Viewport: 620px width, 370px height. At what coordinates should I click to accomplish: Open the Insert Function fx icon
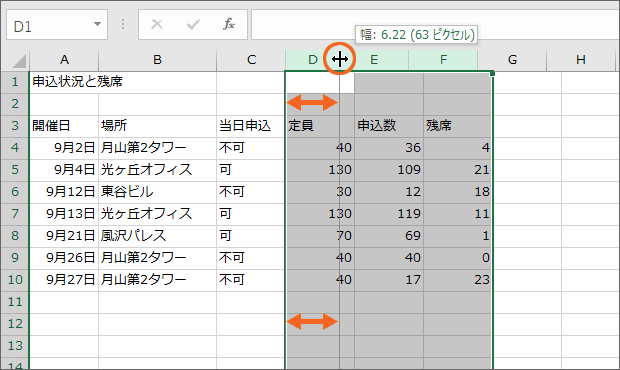pyautogui.click(x=229, y=24)
